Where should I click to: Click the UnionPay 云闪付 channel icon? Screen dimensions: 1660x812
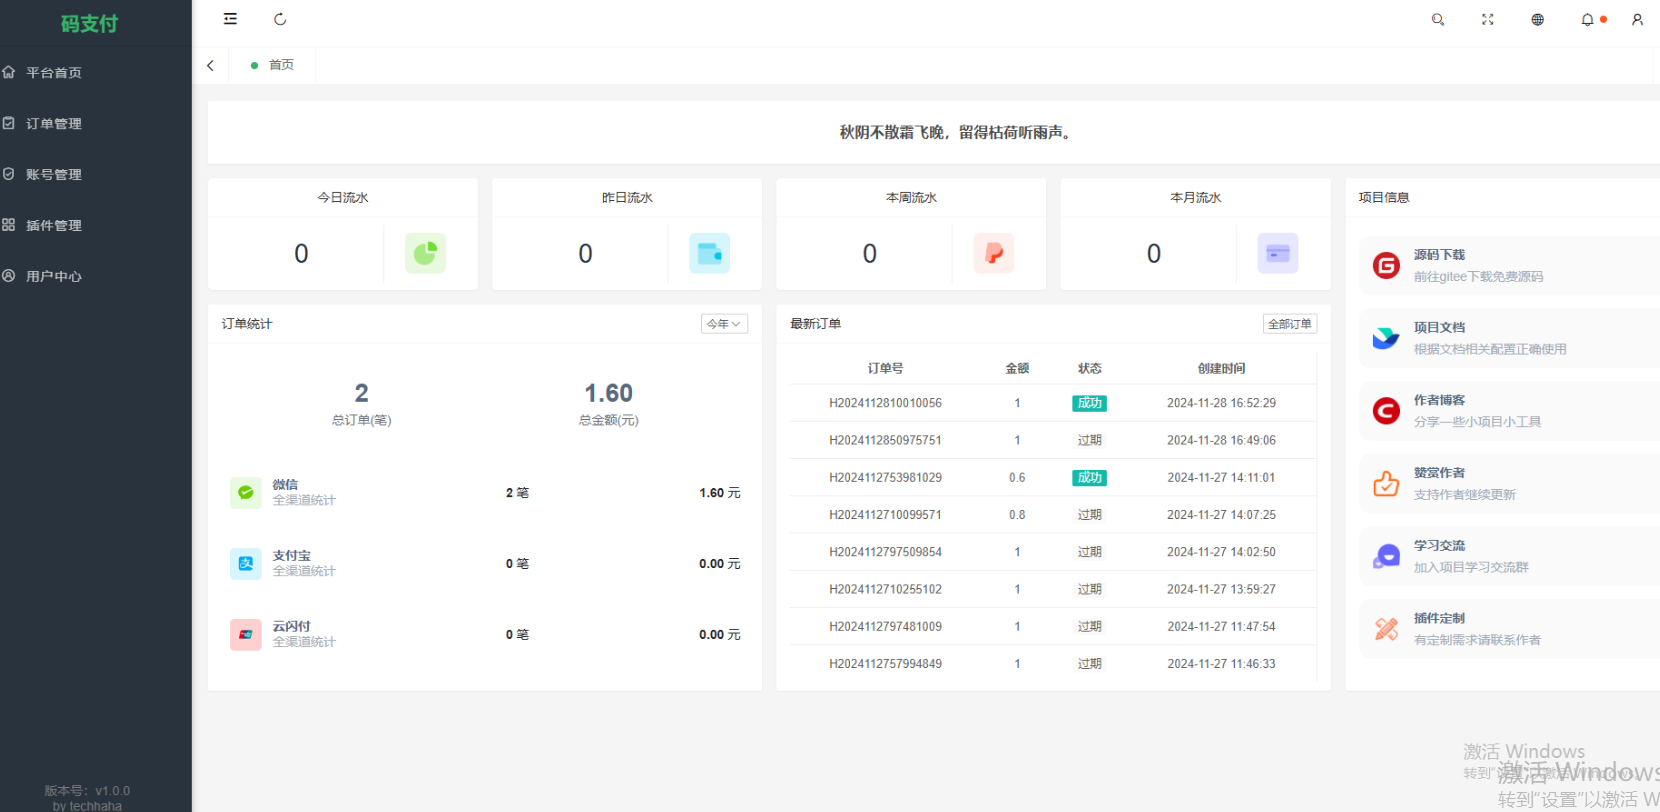point(246,635)
